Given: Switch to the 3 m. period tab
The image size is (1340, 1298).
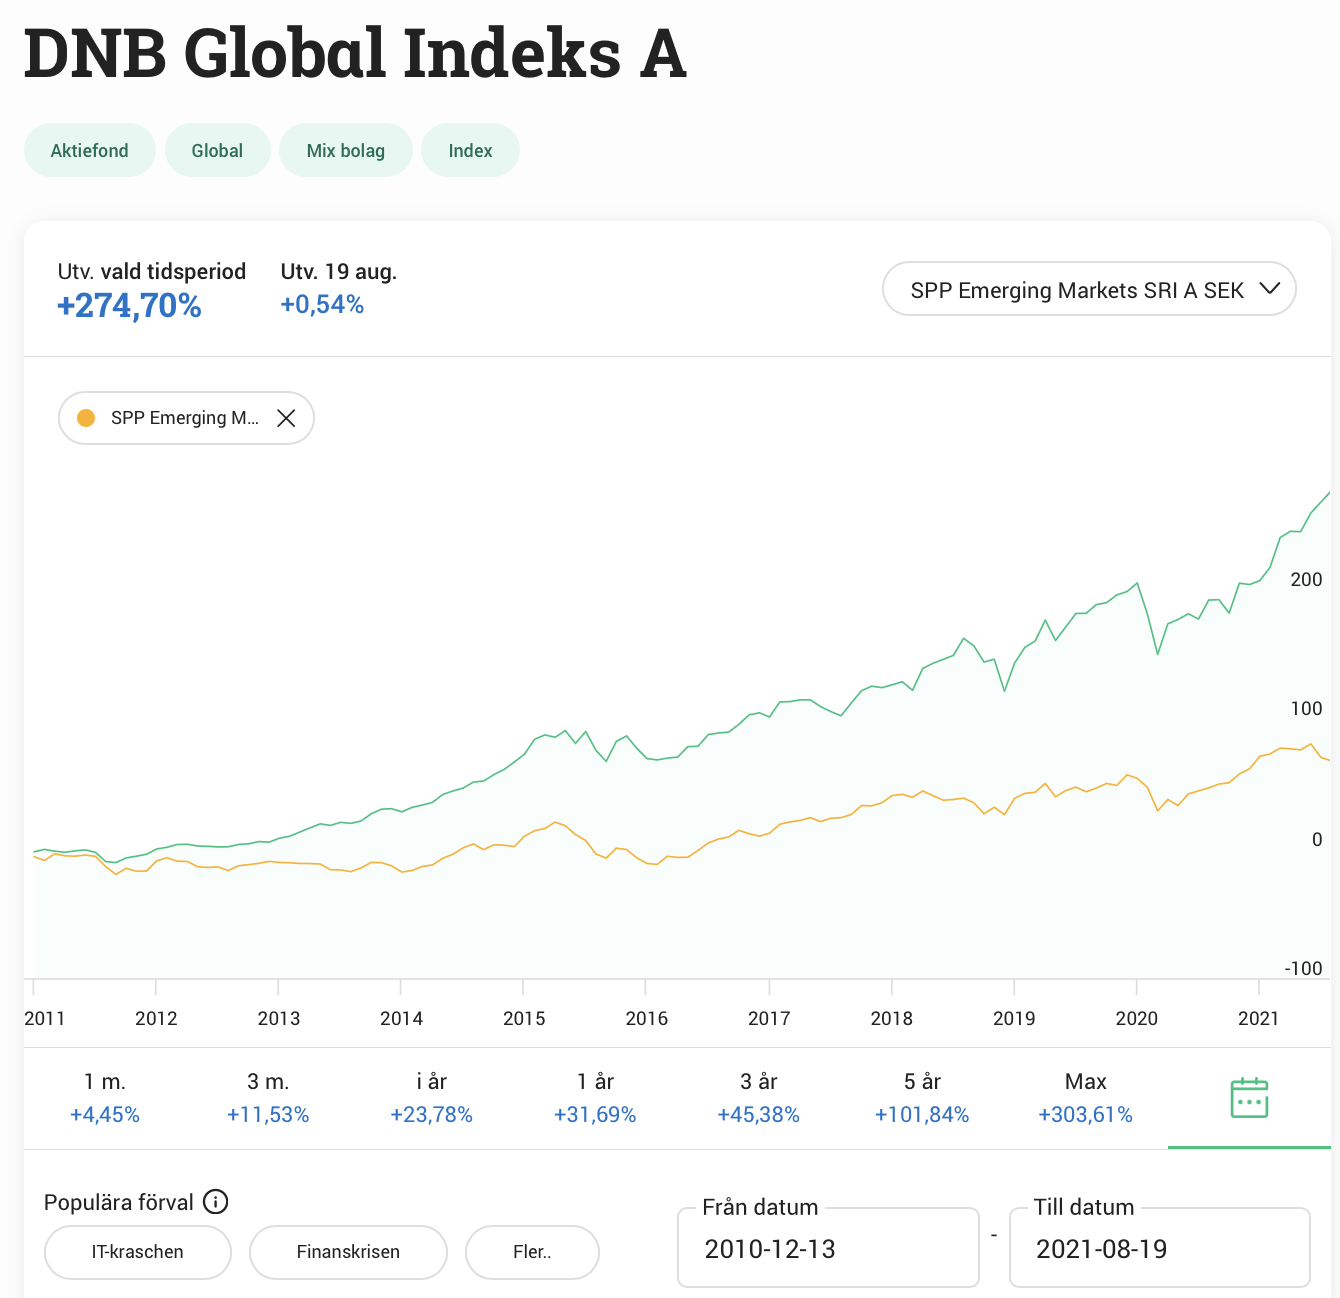Looking at the screenshot, I should [x=268, y=1098].
